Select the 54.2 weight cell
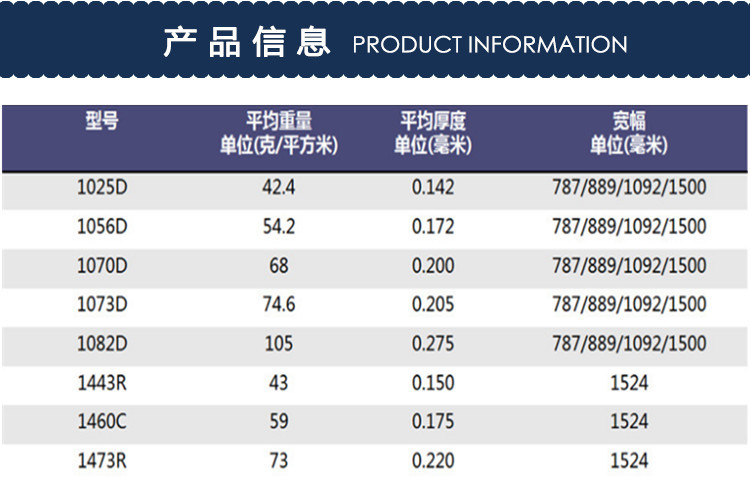 (x=279, y=226)
